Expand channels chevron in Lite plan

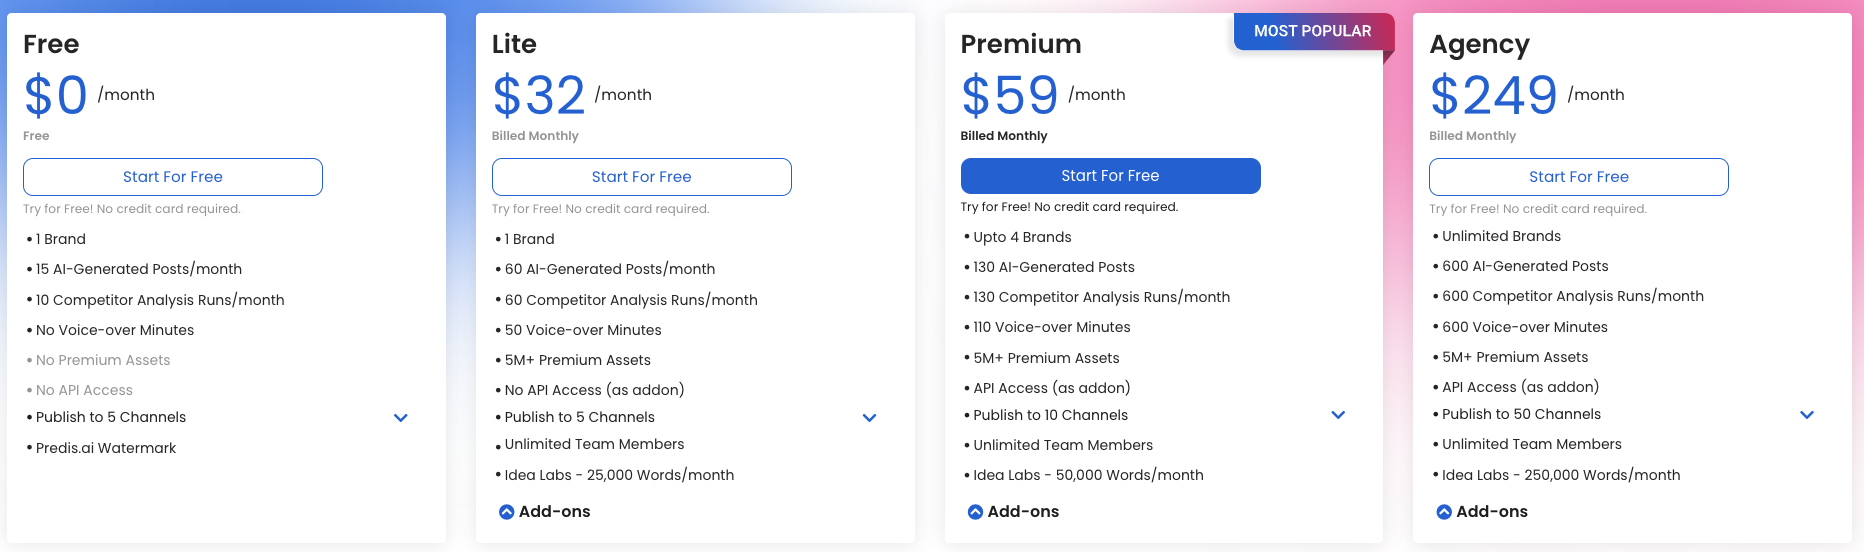[x=869, y=418]
